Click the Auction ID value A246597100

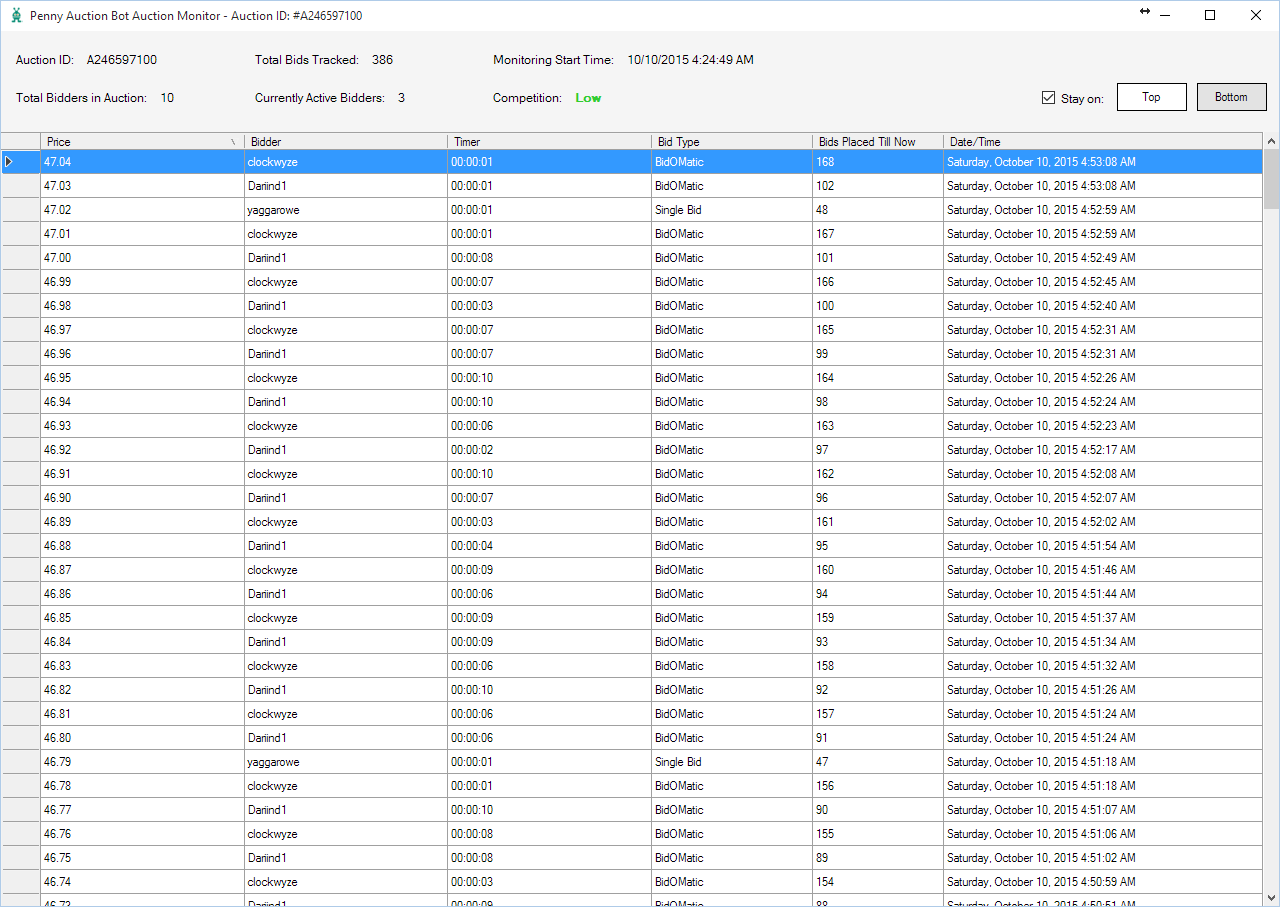click(x=122, y=60)
